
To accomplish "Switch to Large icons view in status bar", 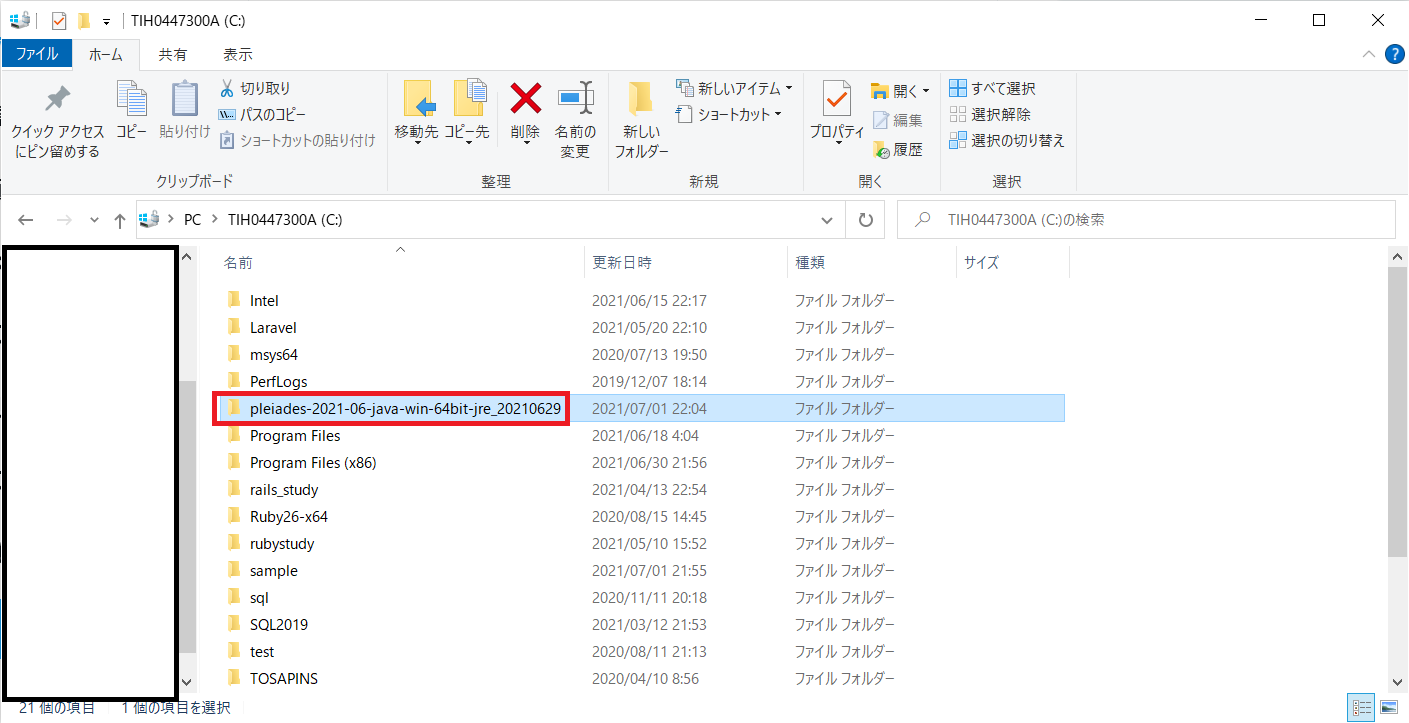I will point(1388,708).
